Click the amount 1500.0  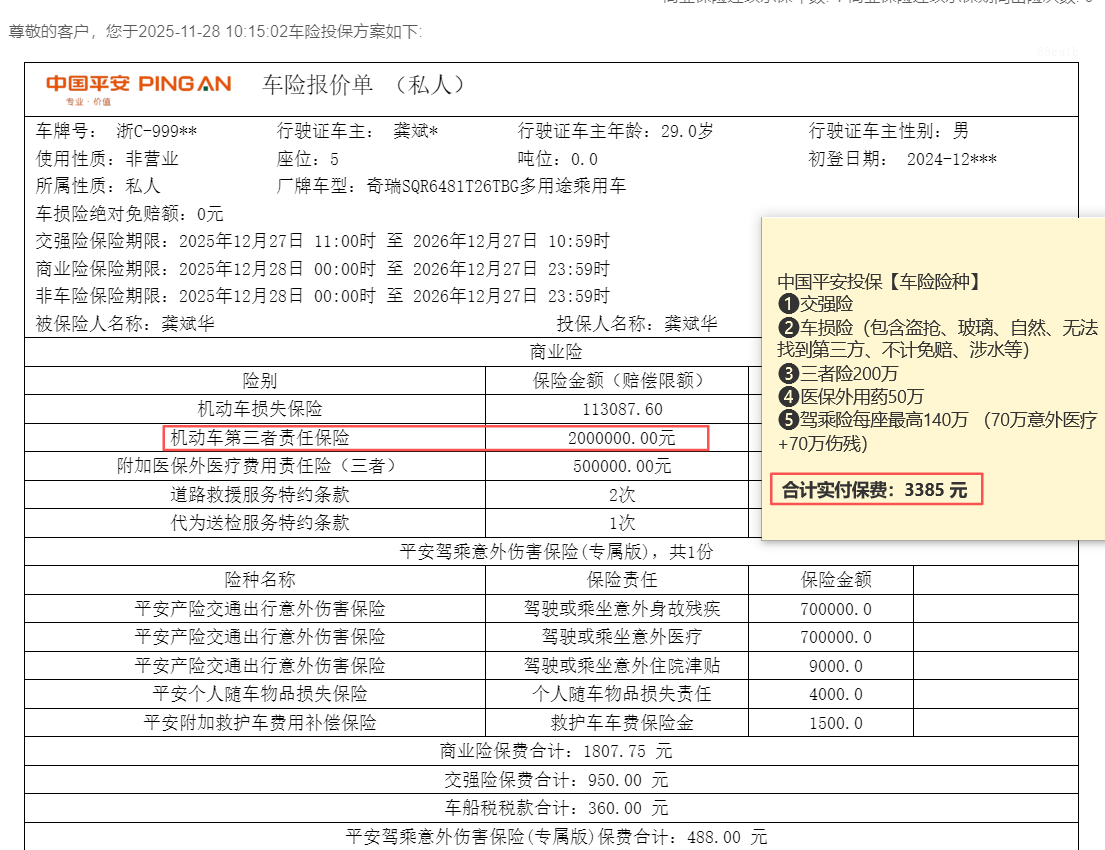[x=836, y=723]
